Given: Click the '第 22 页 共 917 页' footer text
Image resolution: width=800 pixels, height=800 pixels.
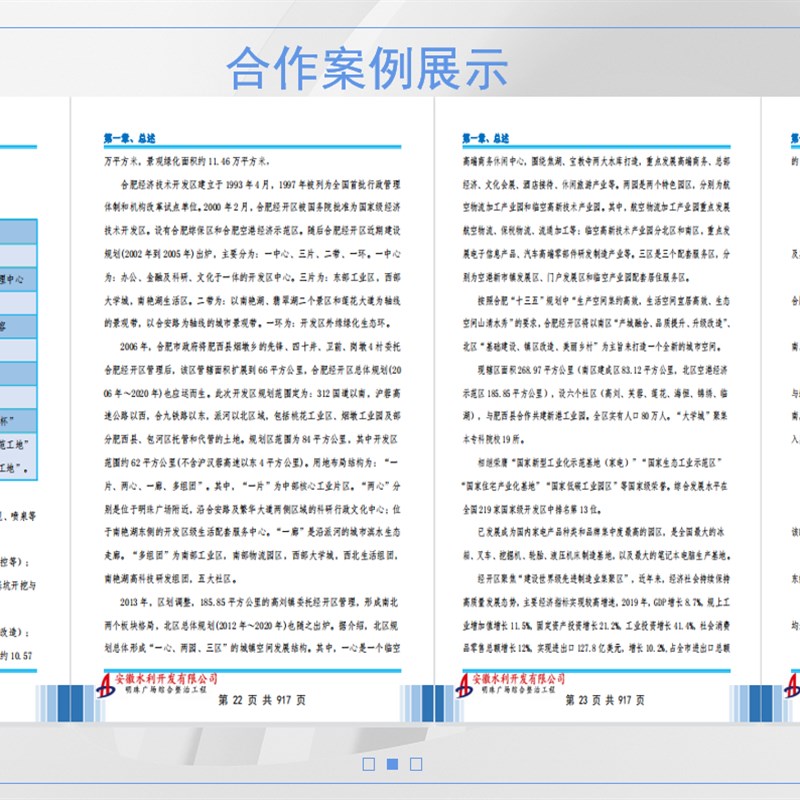Looking at the screenshot, I should point(262,700).
